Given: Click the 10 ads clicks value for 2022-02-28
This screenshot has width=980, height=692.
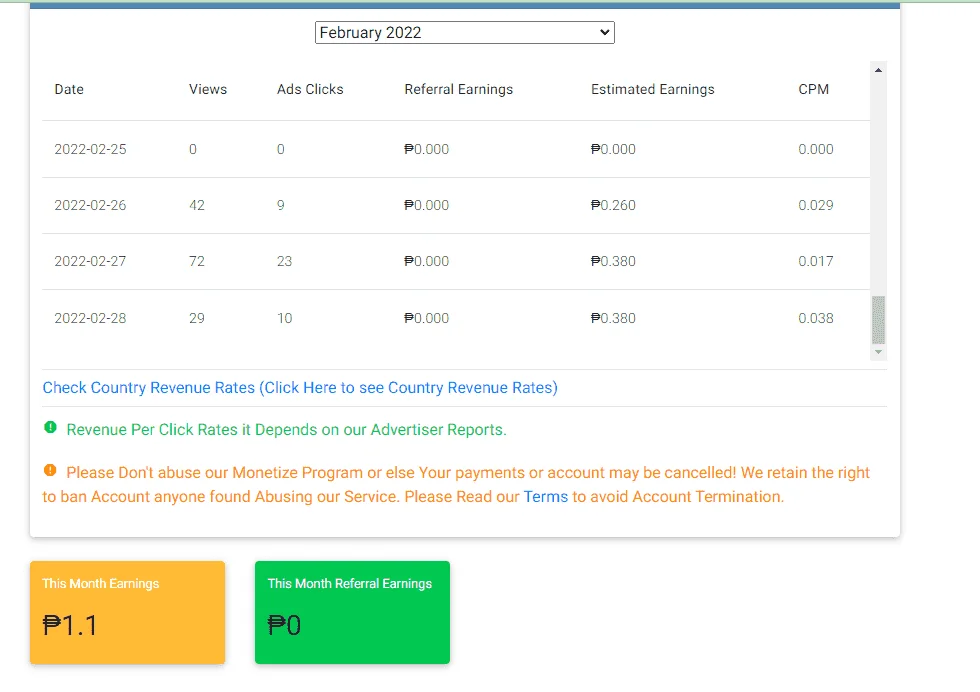Looking at the screenshot, I should [284, 318].
